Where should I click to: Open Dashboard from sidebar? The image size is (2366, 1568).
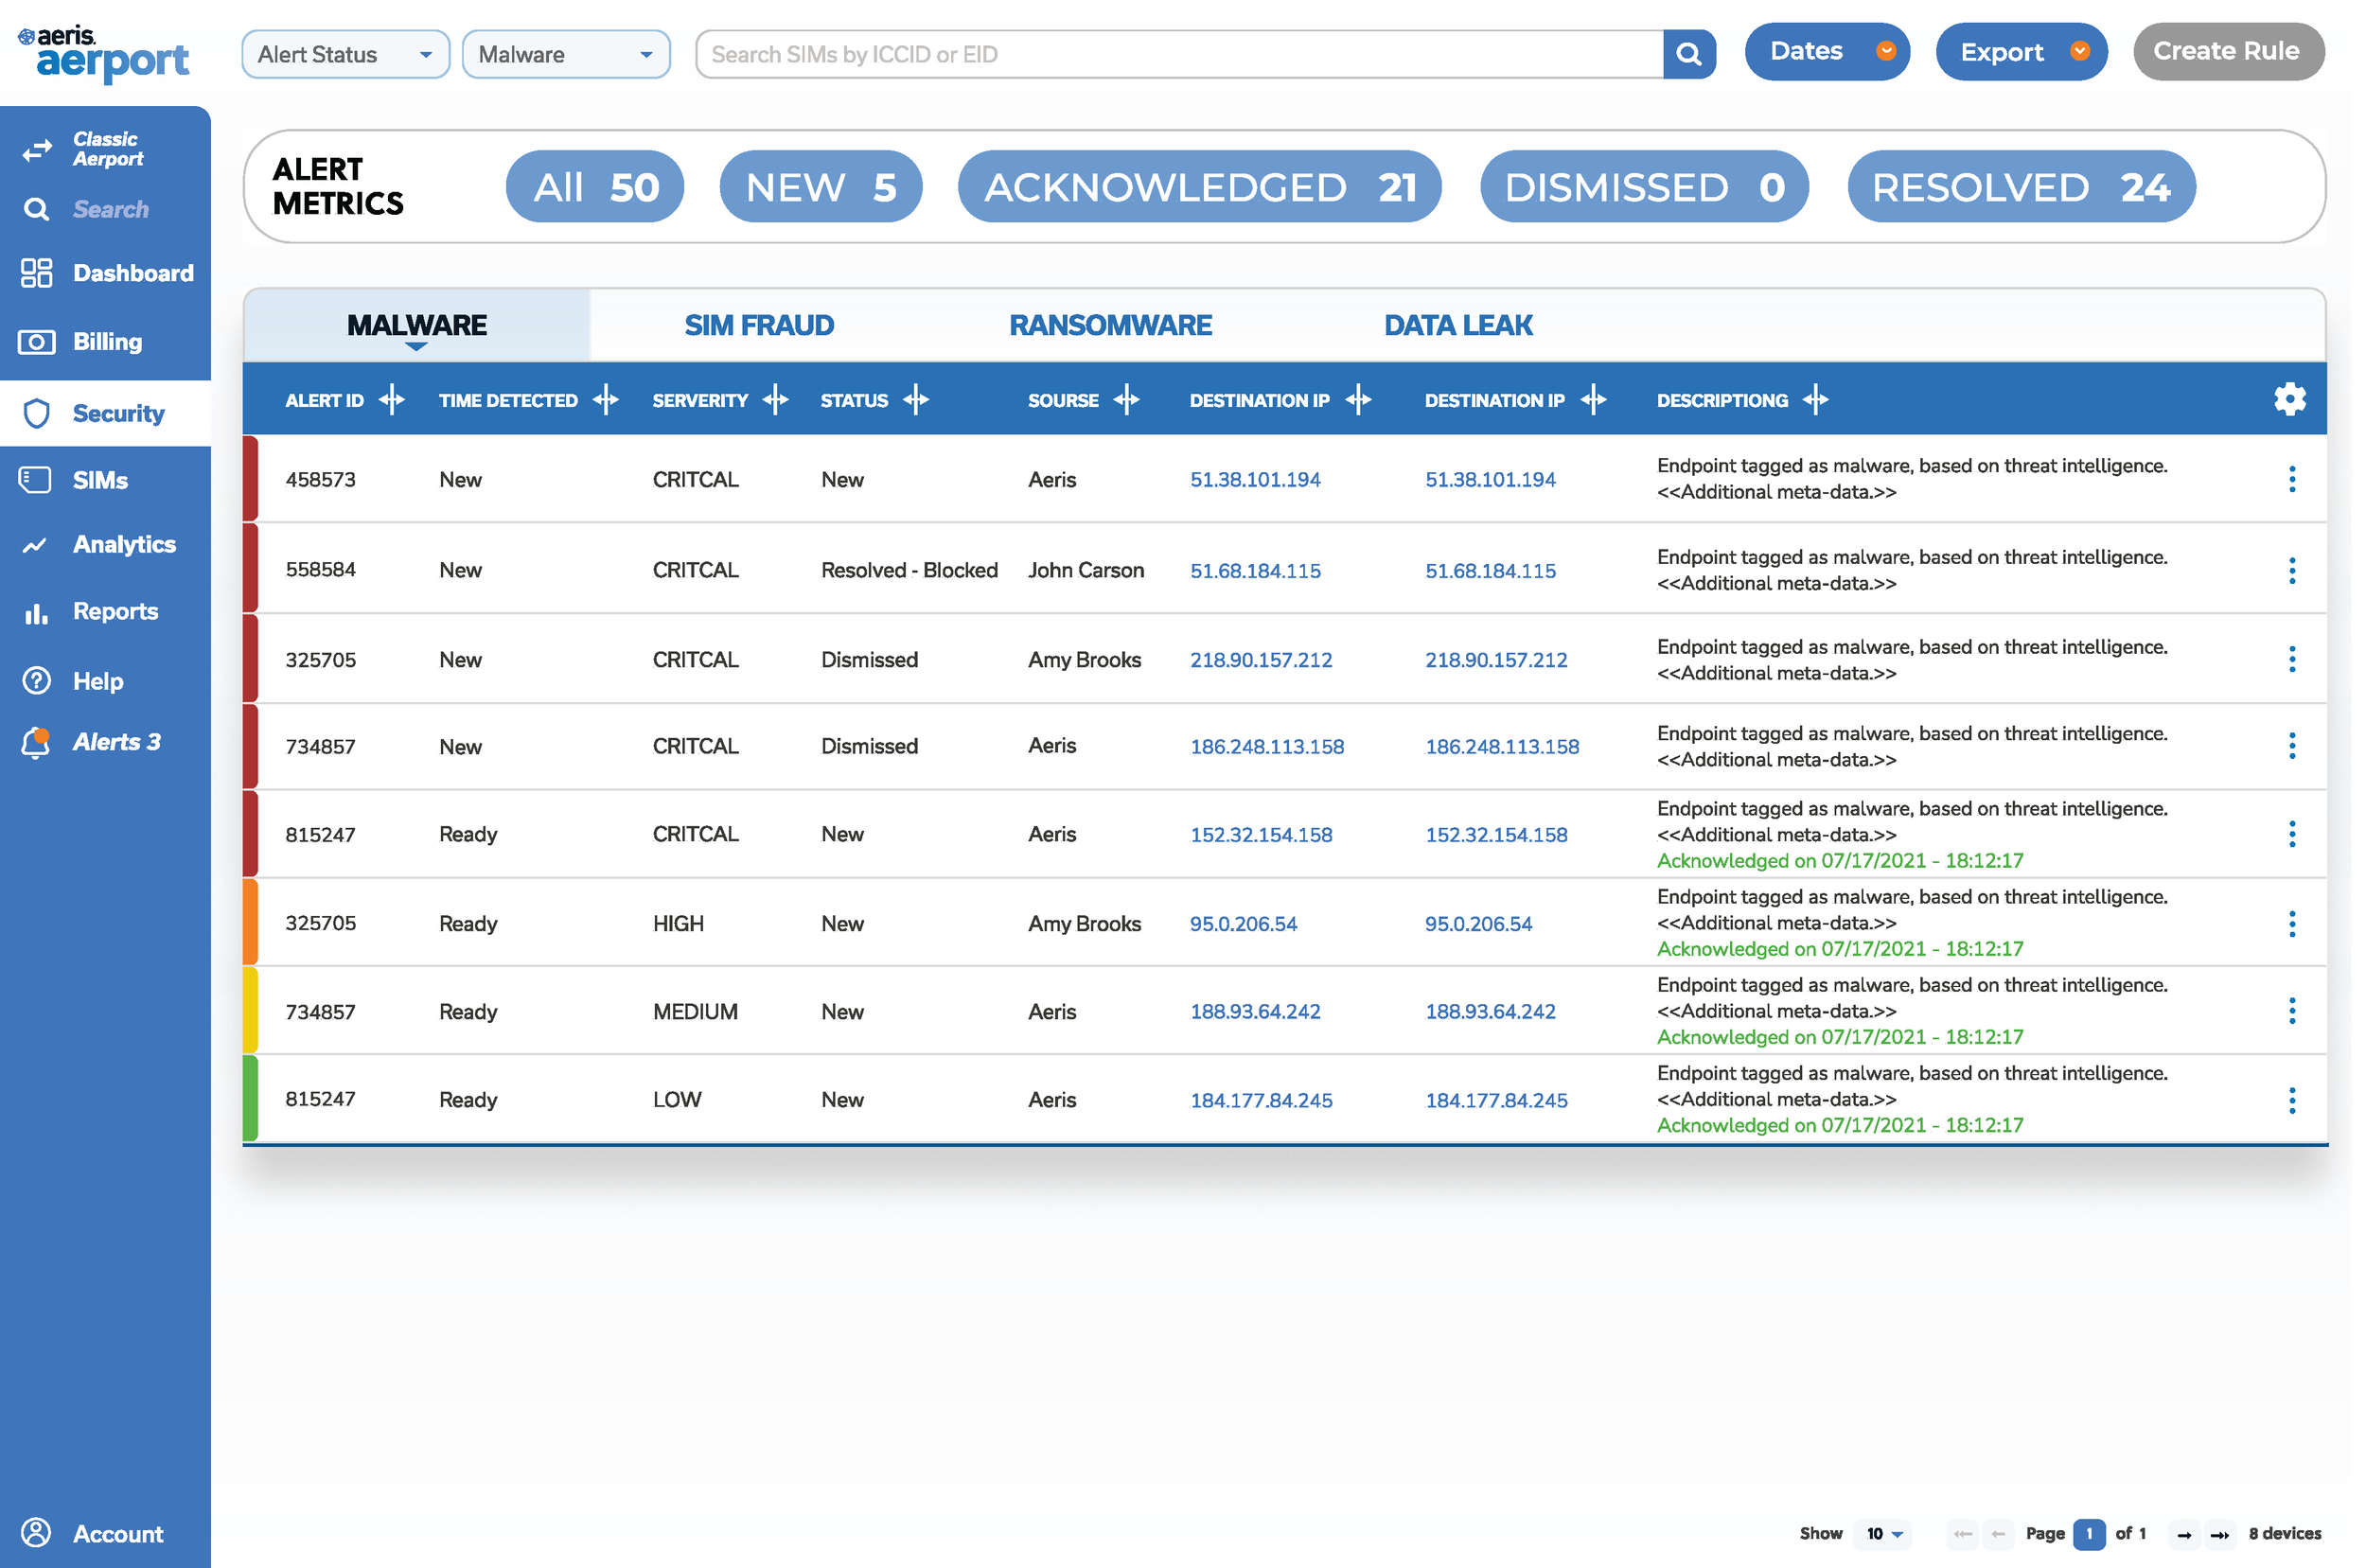point(105,273)
